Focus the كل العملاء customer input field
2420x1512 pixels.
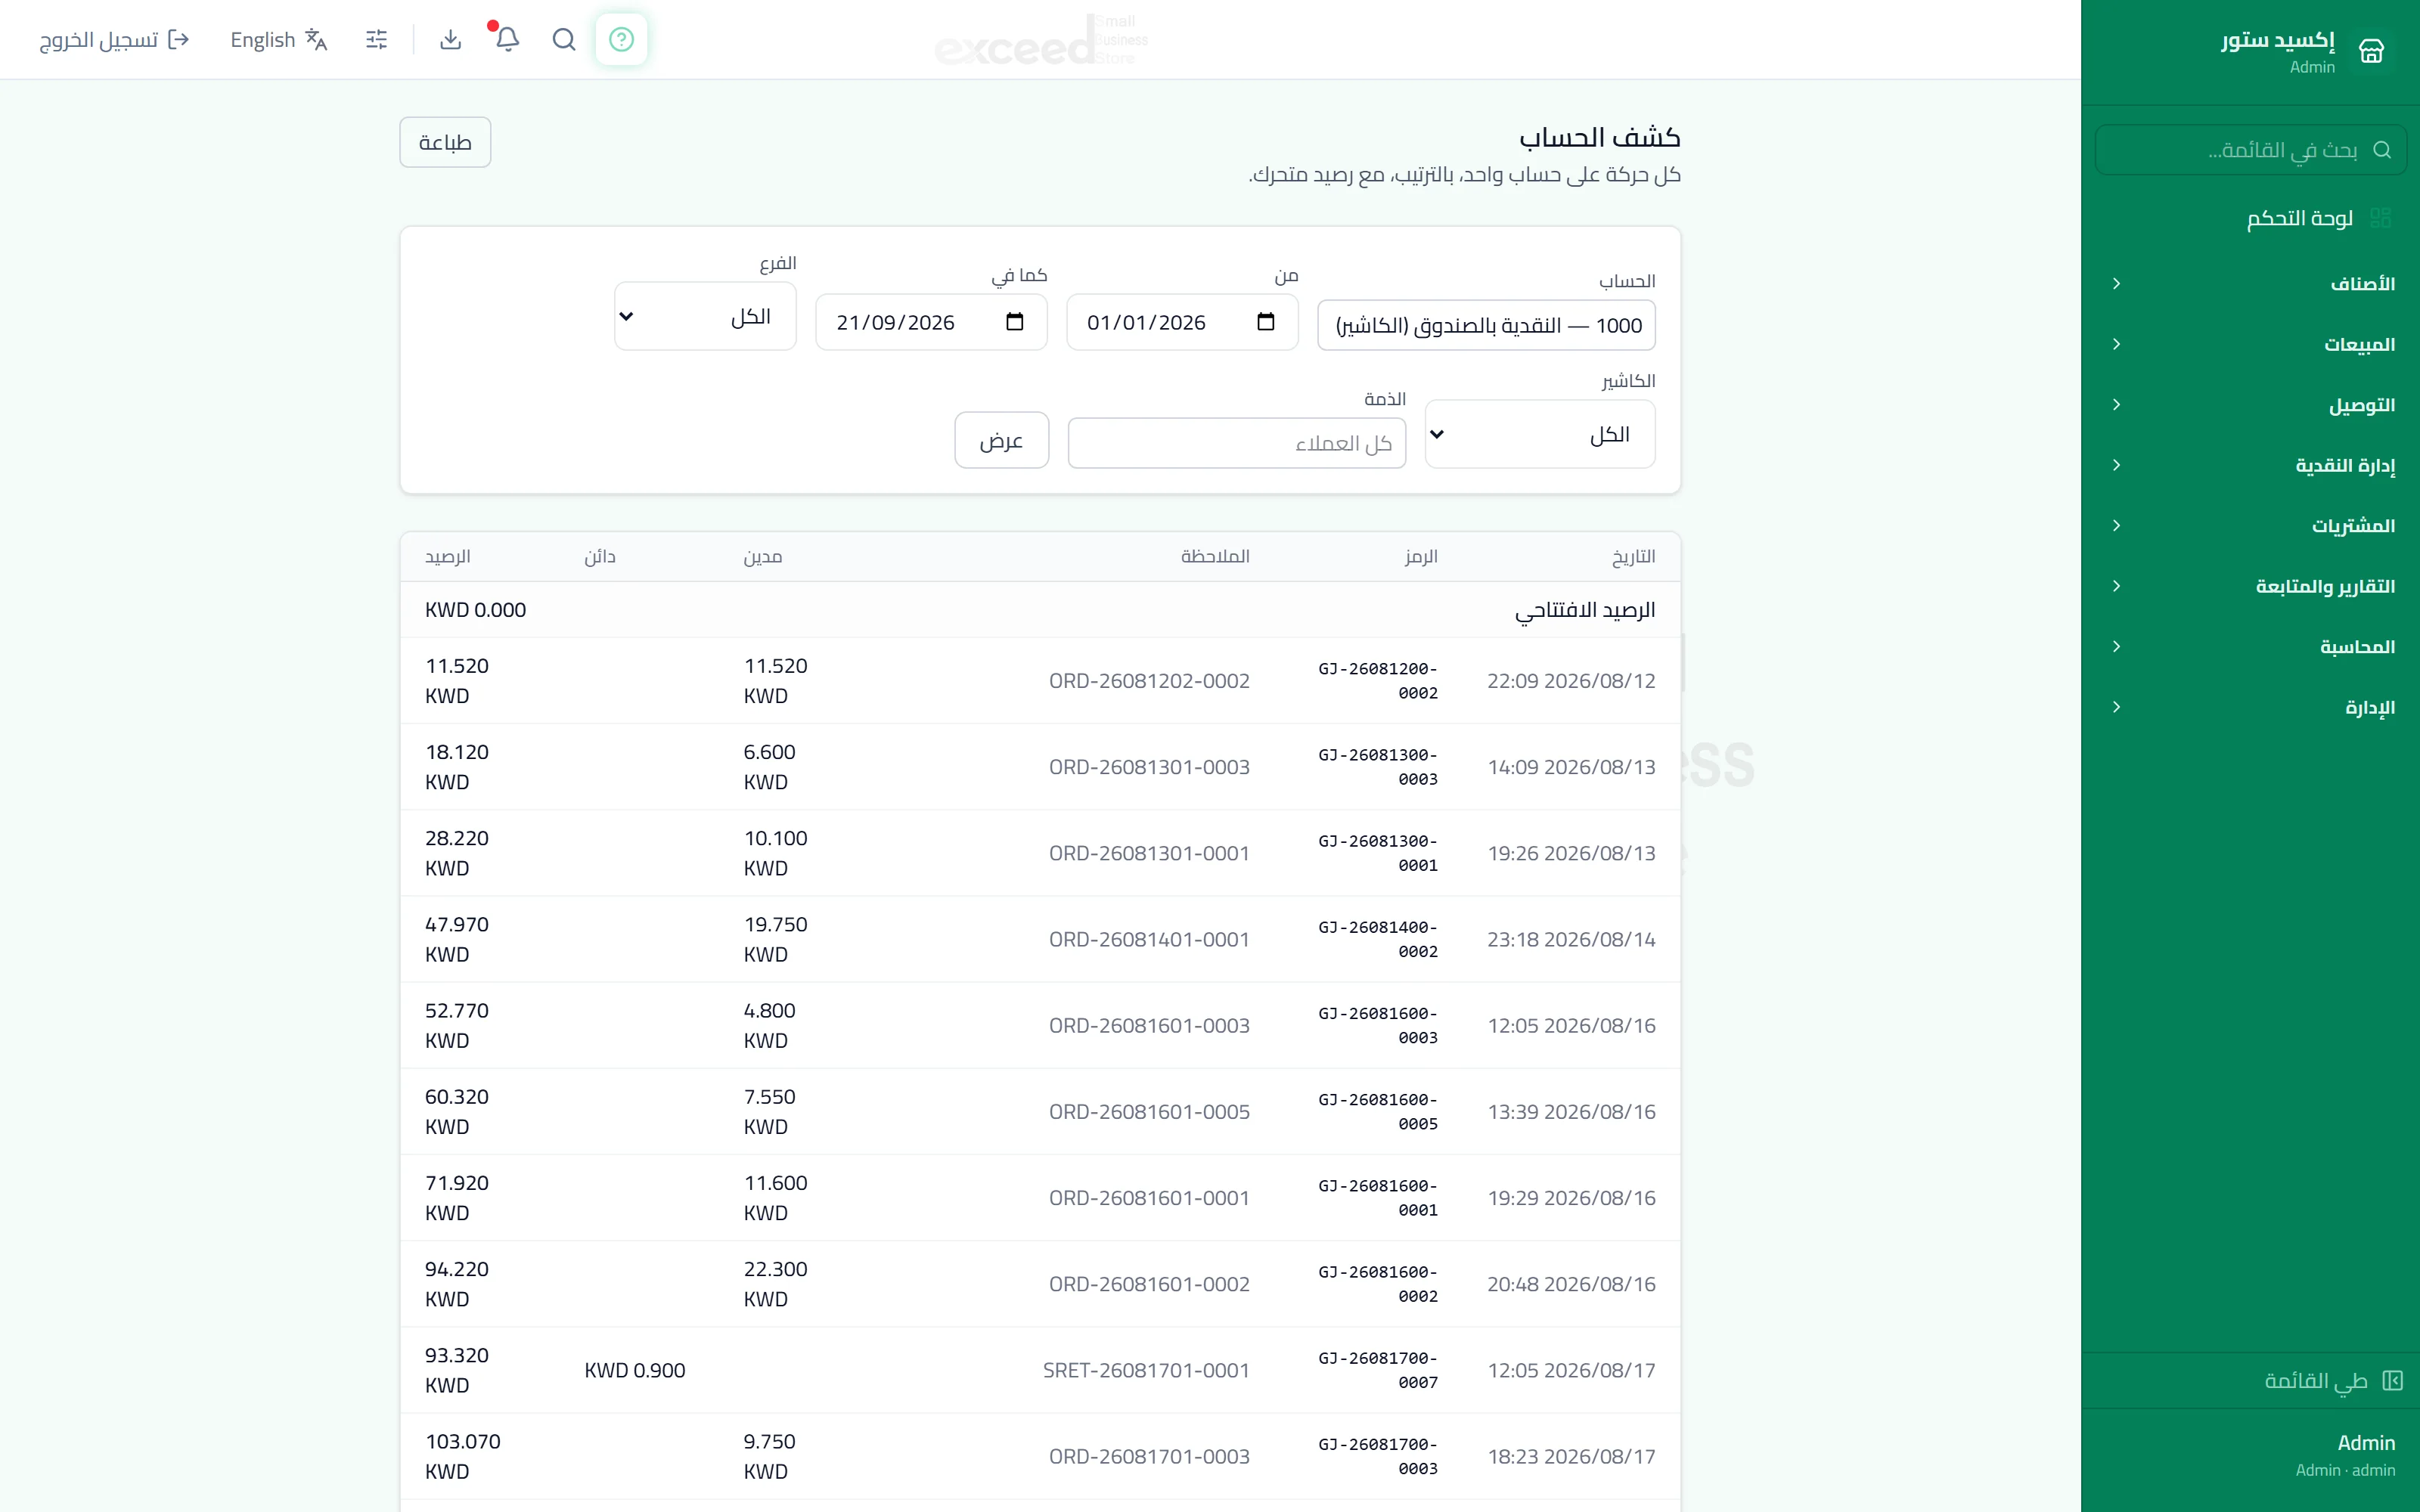(1237, 443)
